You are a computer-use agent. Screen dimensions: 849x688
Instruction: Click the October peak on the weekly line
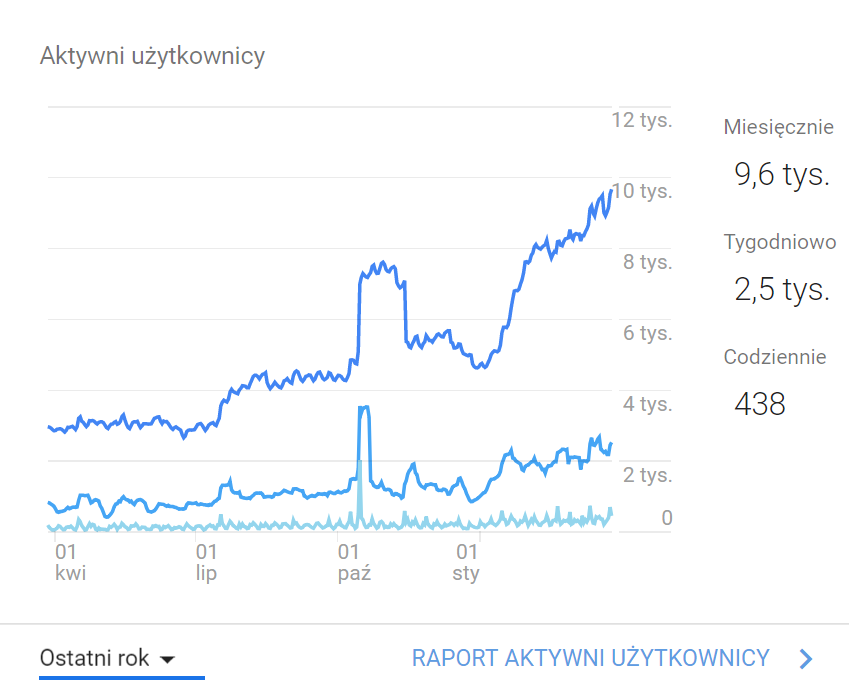pyautogui.click(x=364, y=408)
